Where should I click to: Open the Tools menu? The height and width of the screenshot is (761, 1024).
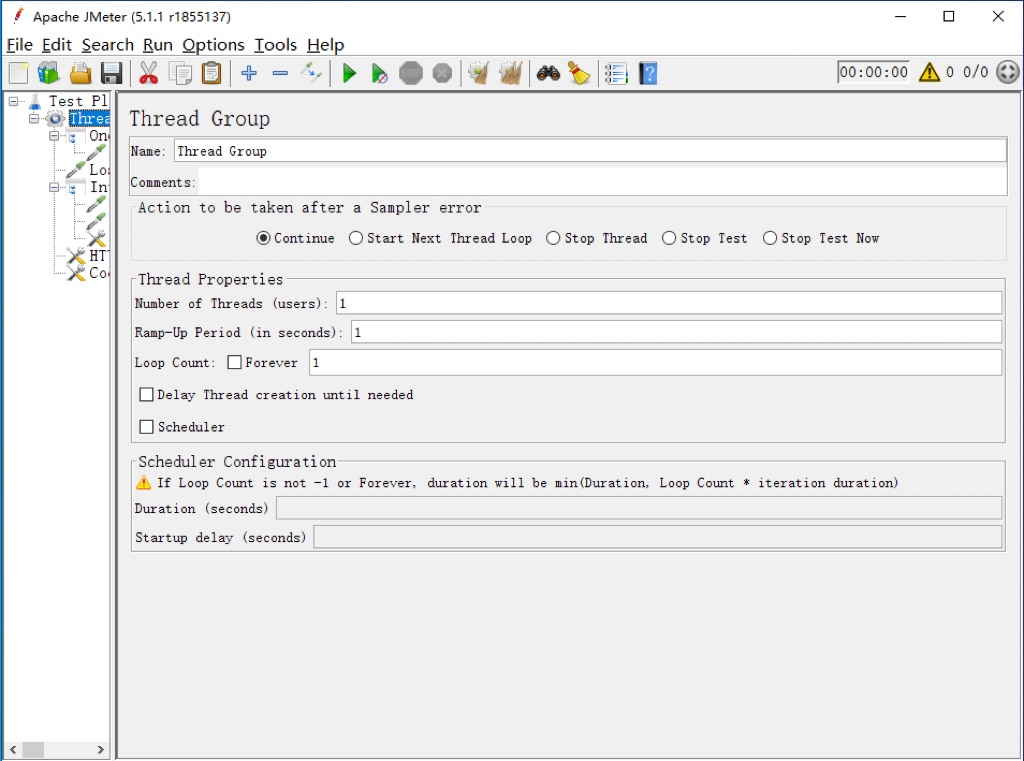click(276, 45)
